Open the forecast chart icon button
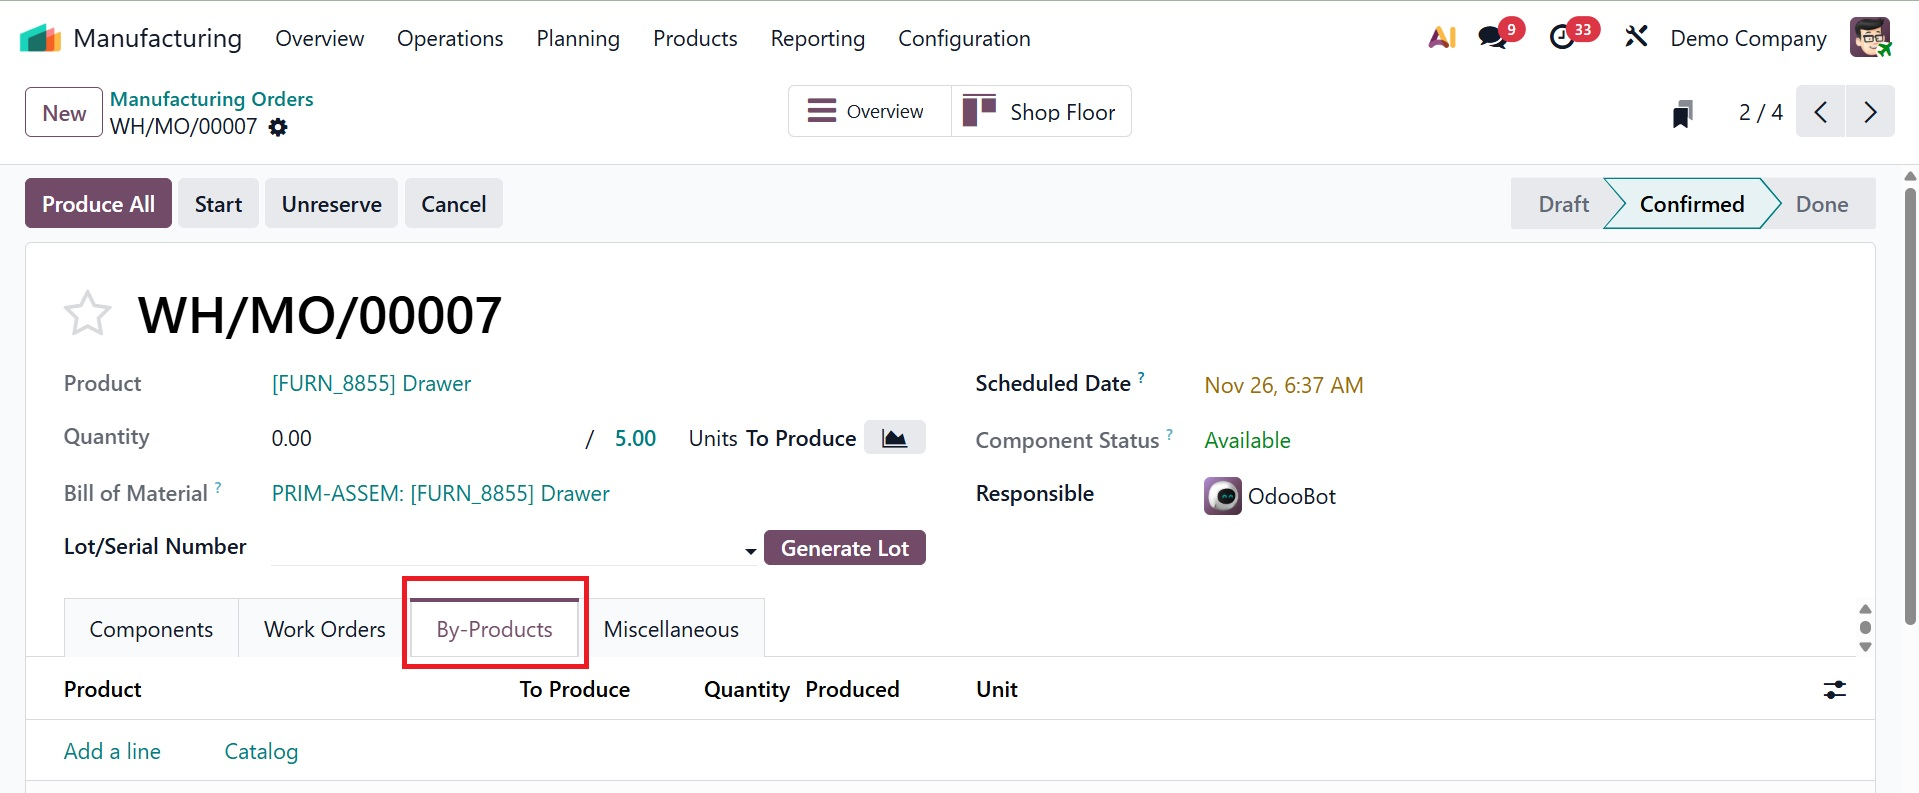This screenshot has height=793, width=1919. pyautogui.click(x=894, y=438)
